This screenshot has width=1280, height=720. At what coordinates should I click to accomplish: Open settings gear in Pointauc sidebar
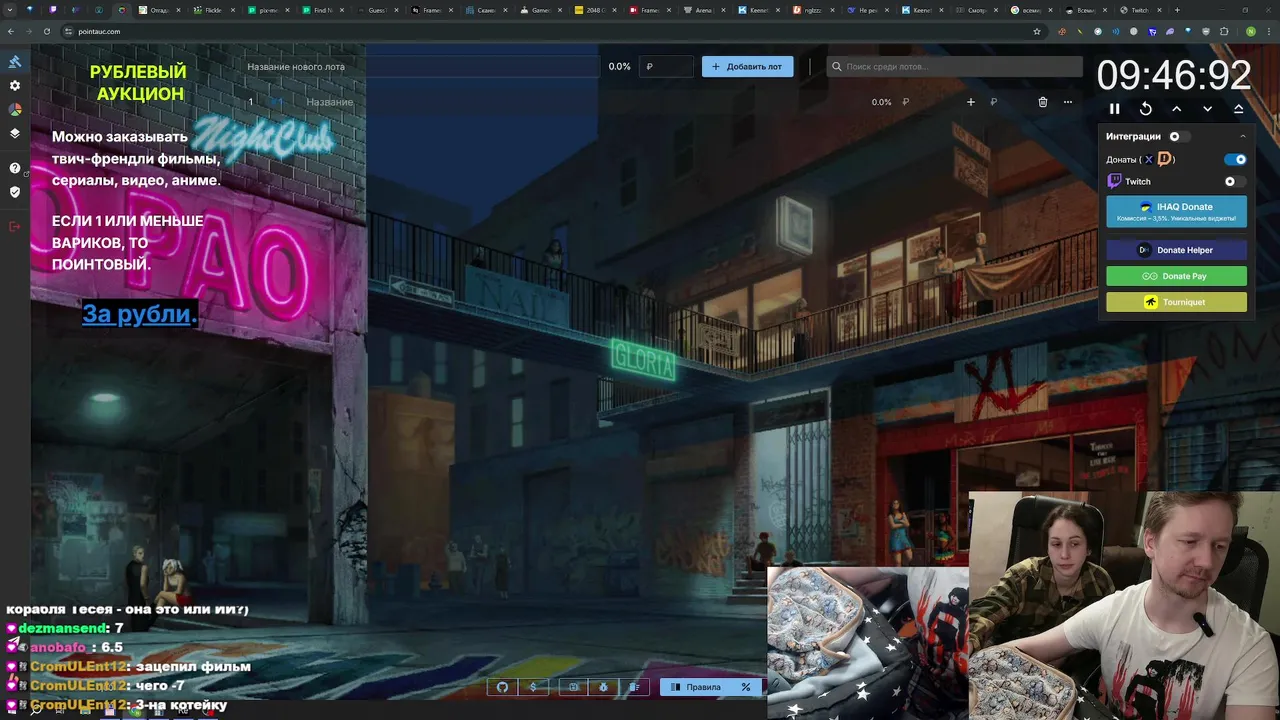coord(15,86)
